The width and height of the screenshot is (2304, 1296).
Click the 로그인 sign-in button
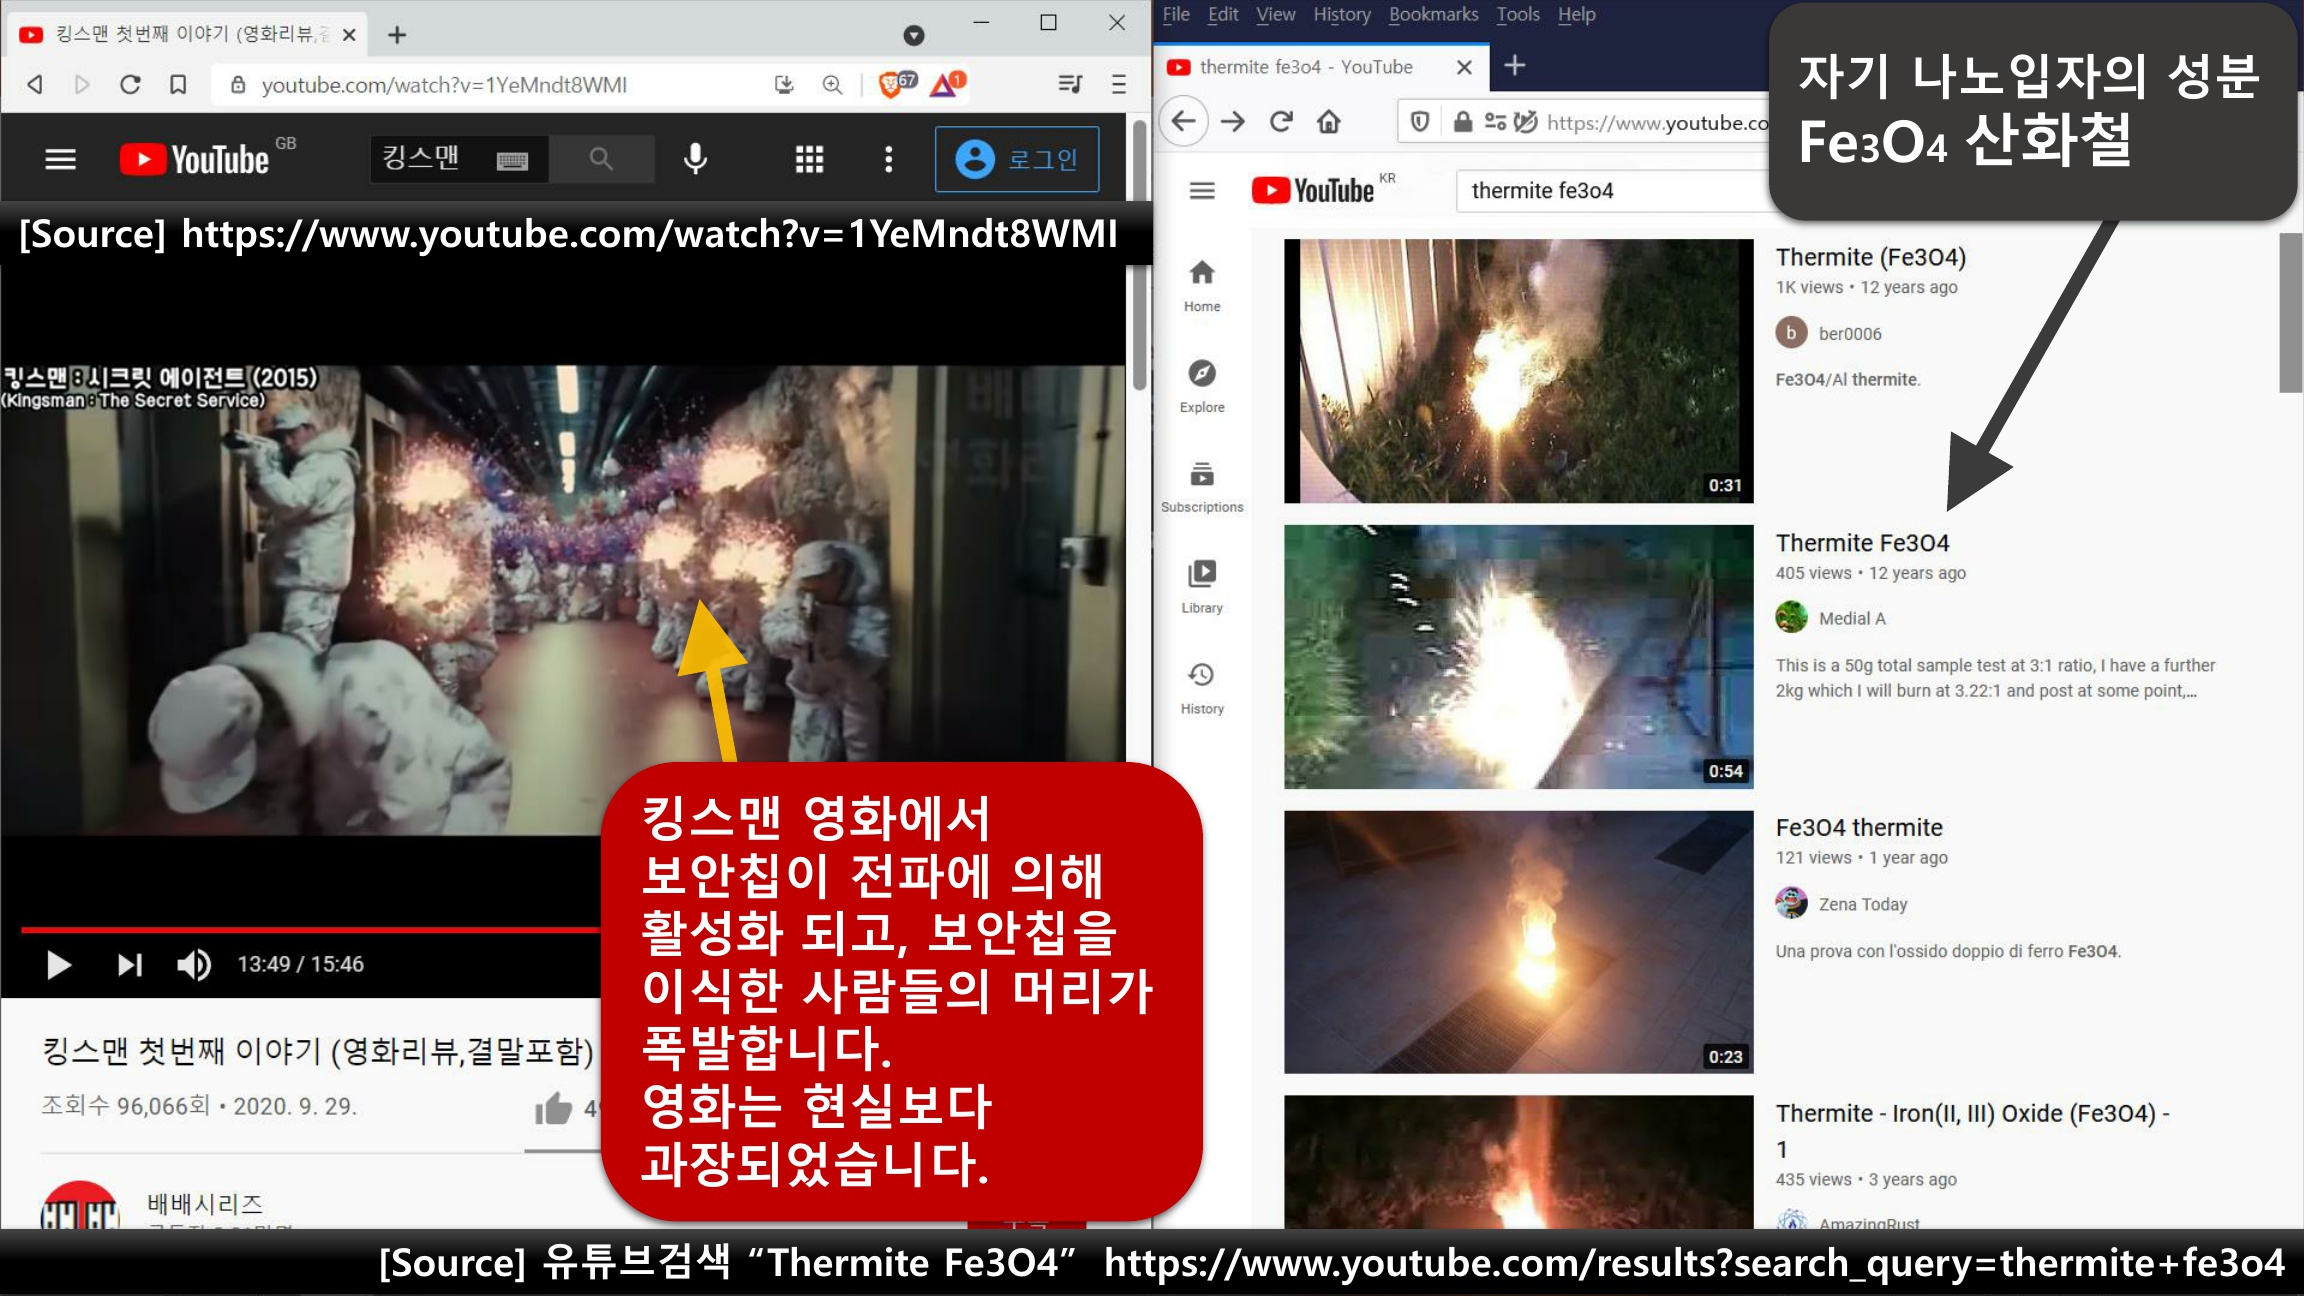(1017, 159)
